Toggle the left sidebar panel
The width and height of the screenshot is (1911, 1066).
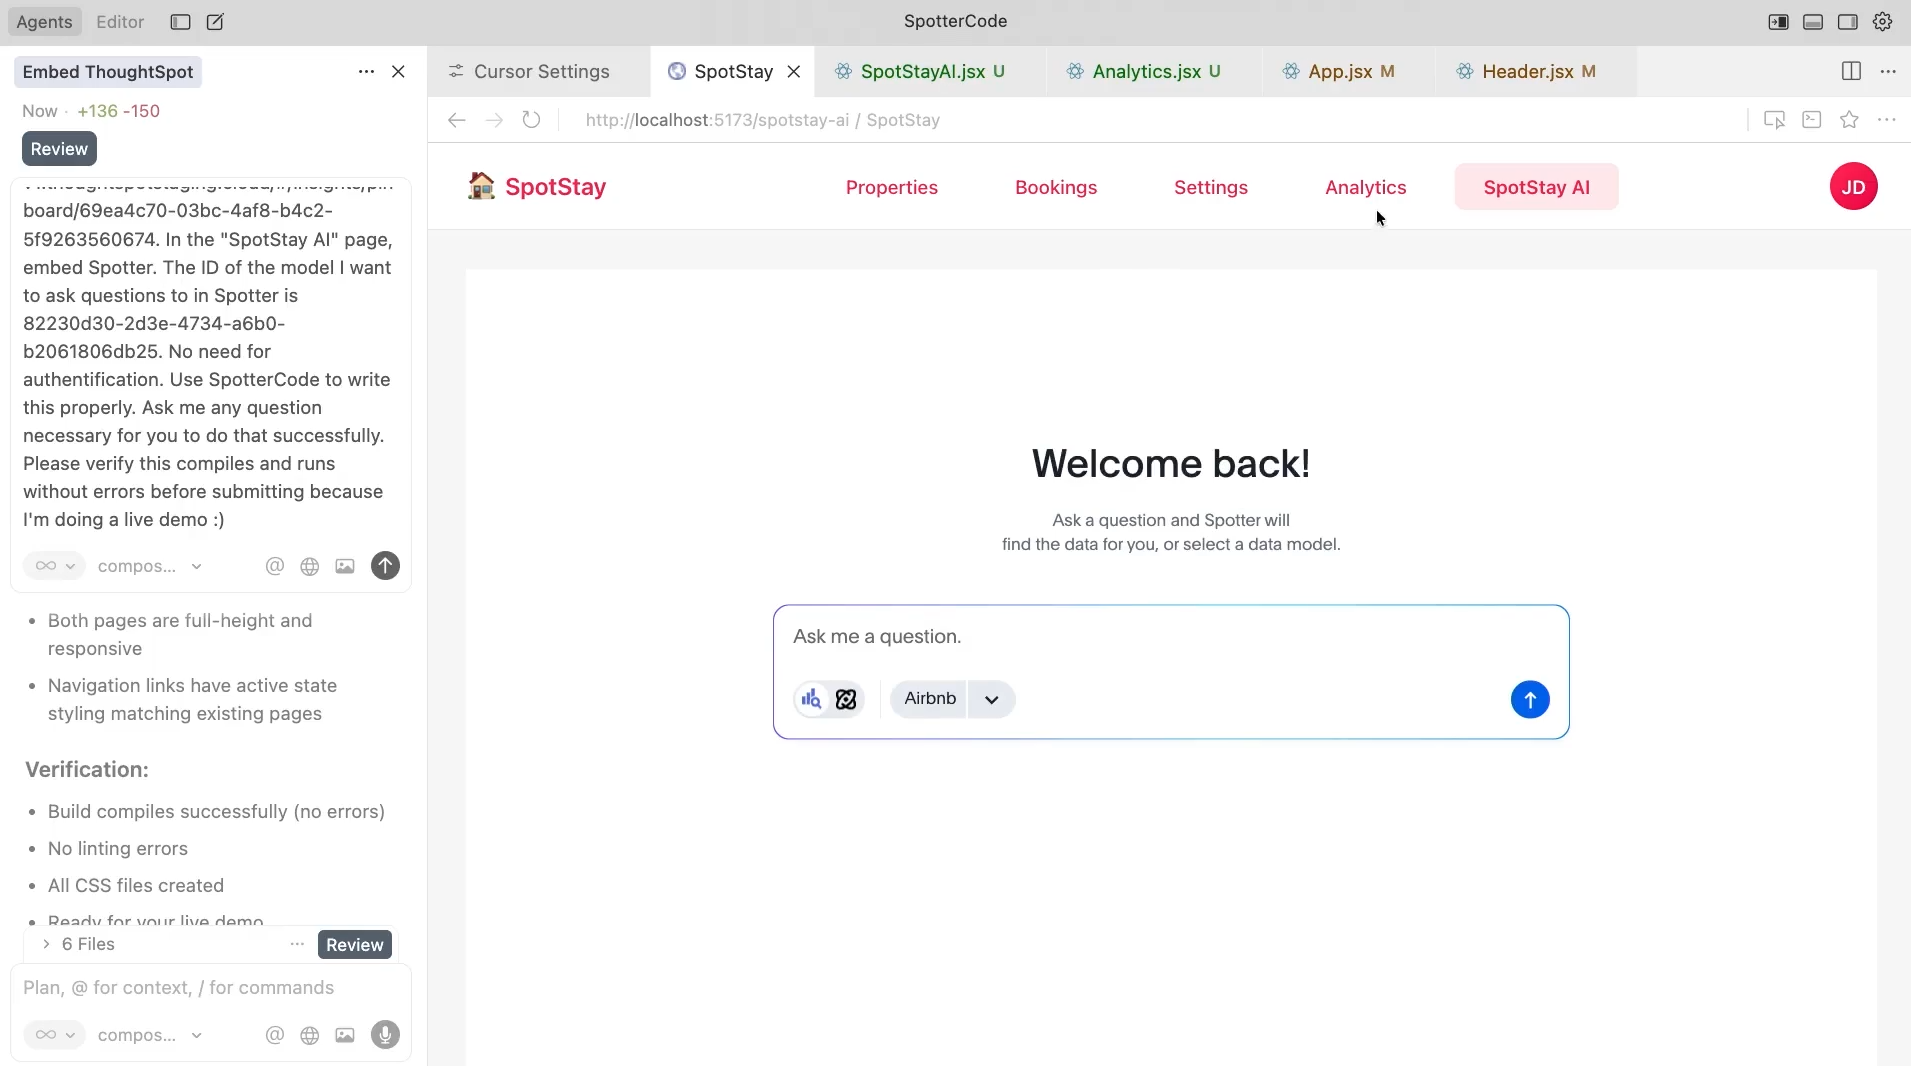(1778, 22)
